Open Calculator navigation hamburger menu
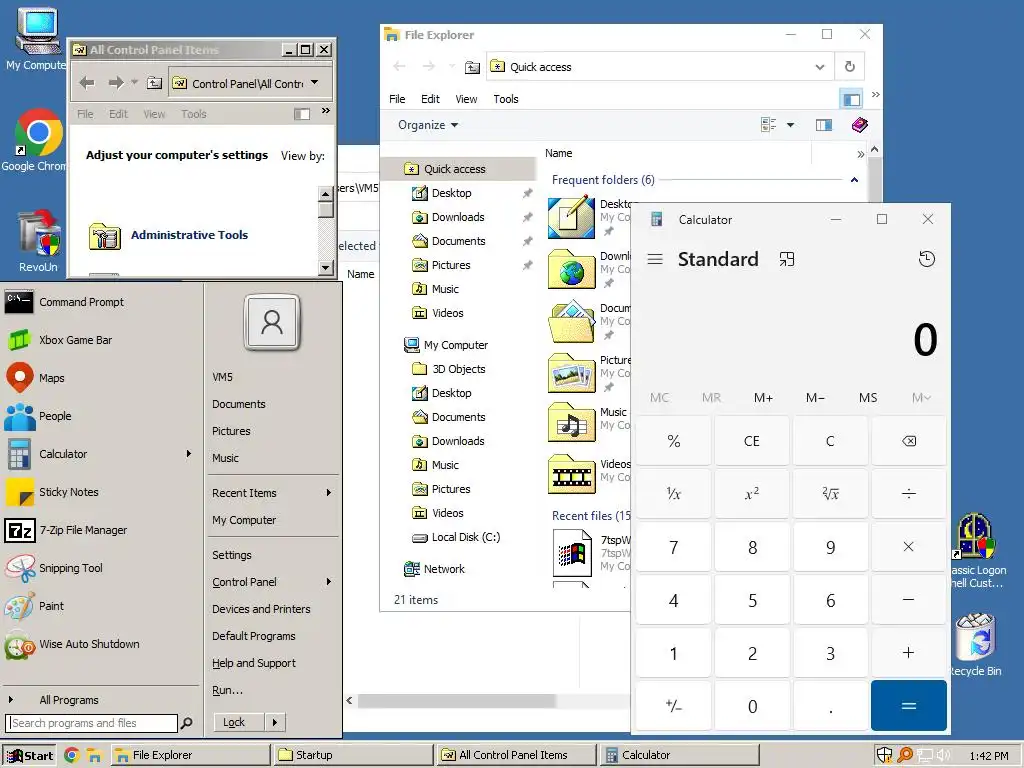 (x=655, y=259)
